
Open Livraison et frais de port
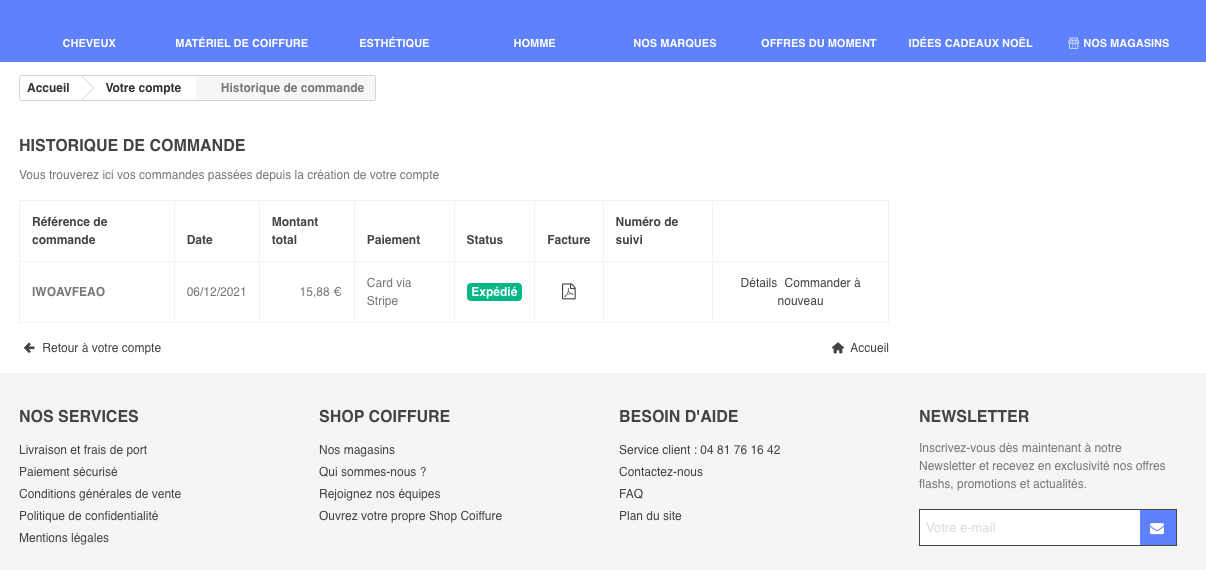click(x=83, y=450)
